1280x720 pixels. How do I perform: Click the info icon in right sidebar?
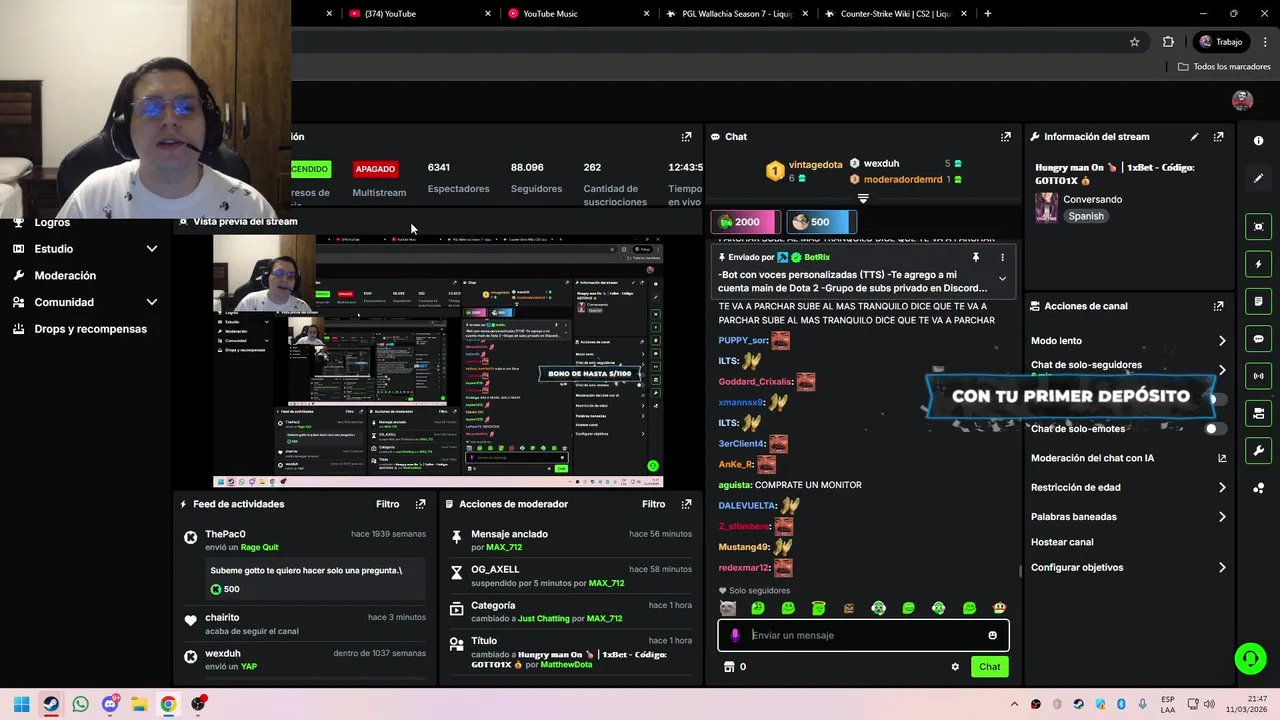click(1258, 141)
